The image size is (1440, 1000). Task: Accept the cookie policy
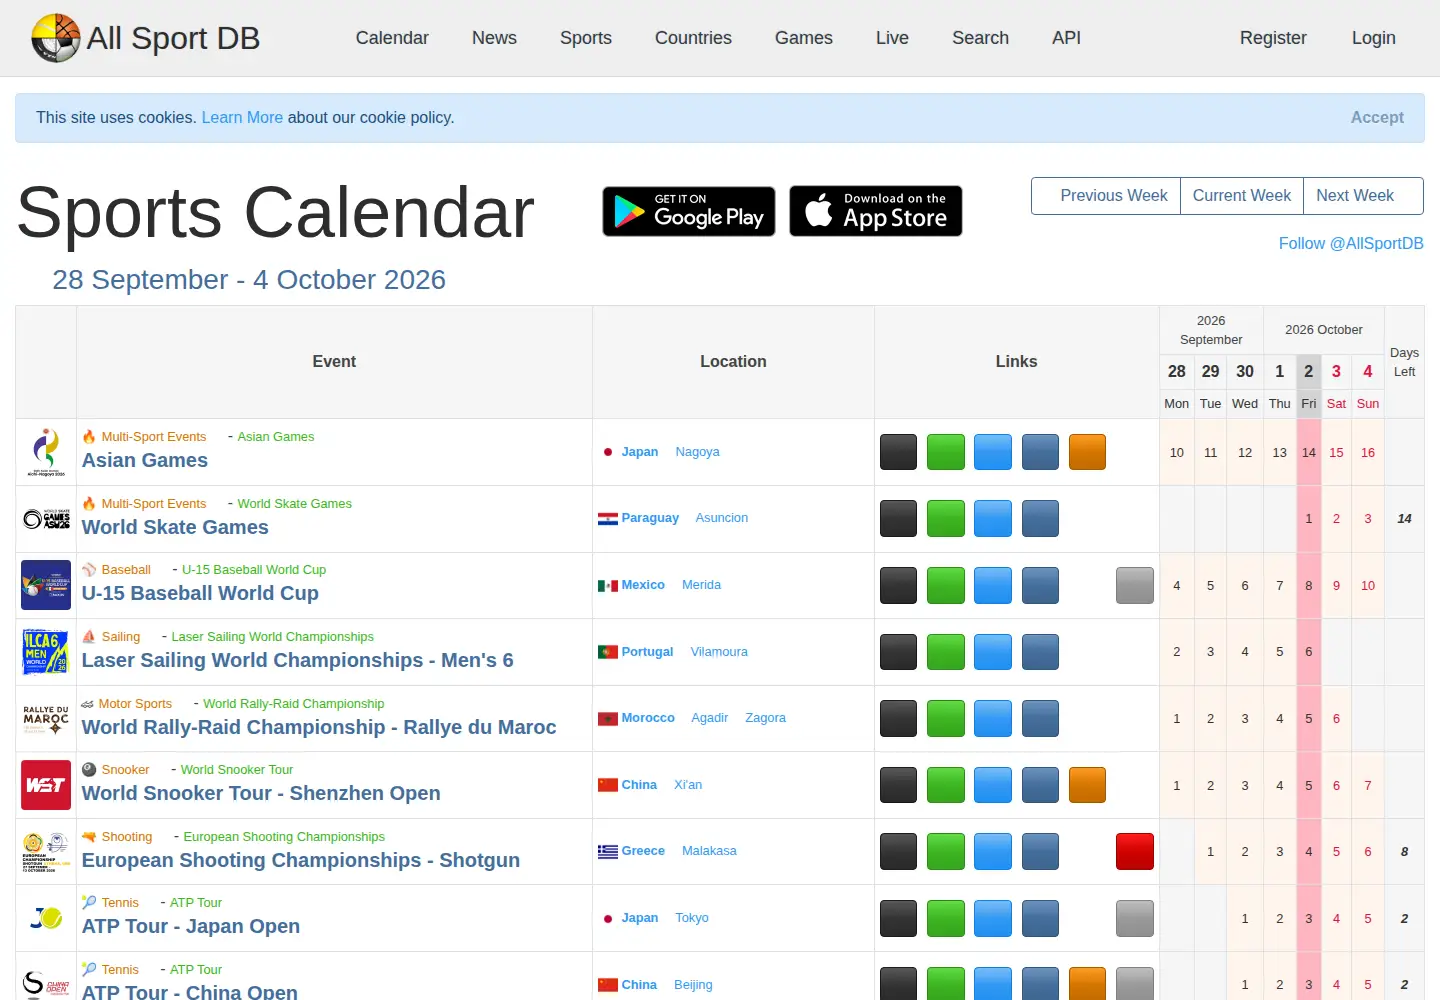point(1377,118)
